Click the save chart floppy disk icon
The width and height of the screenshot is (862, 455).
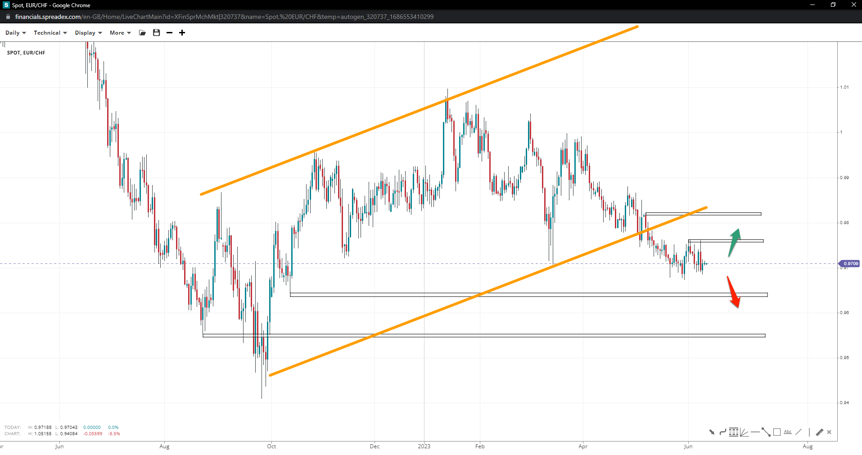[x=156, y=33]
